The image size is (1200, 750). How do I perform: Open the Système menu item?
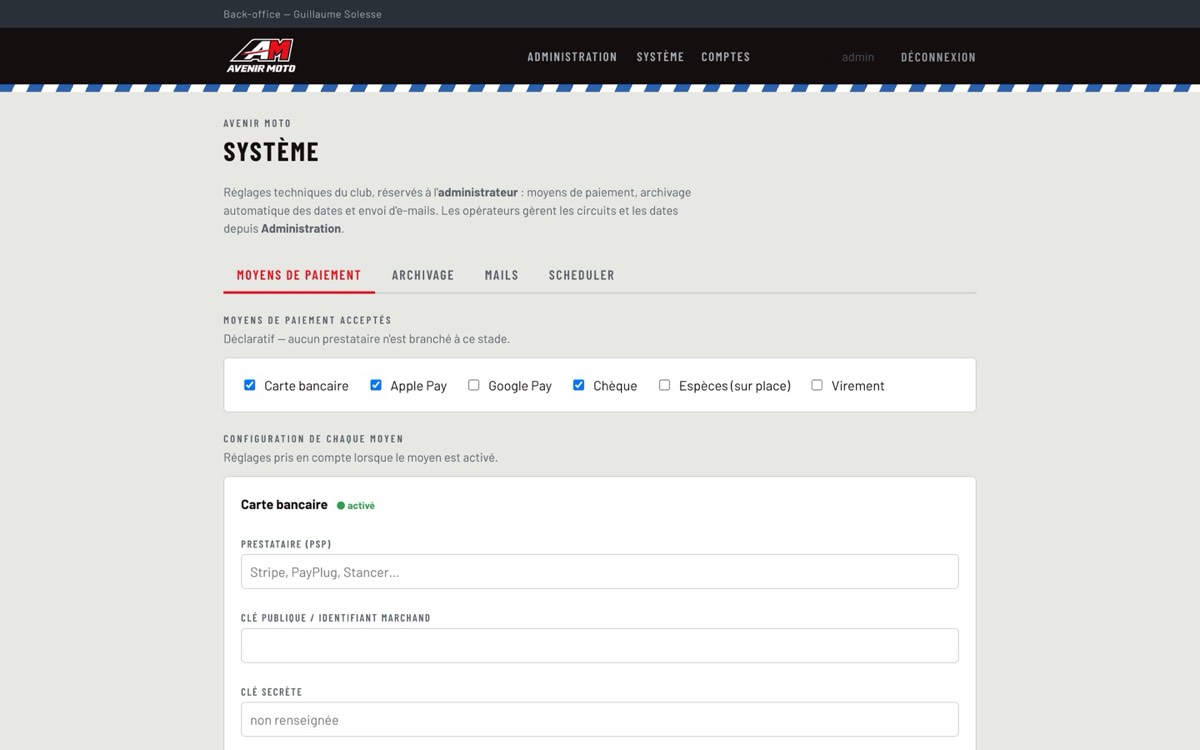[x=660, y=57]
